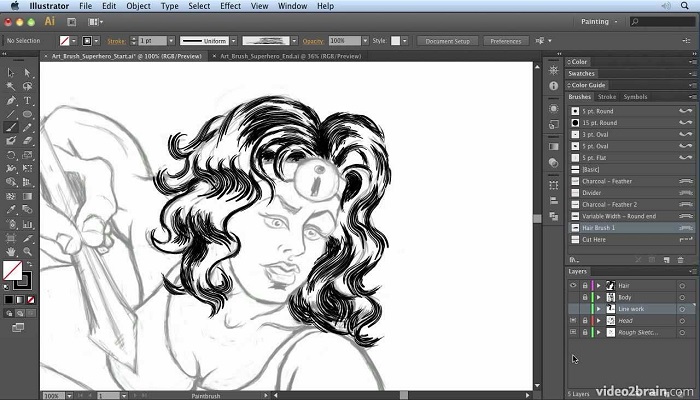Open the Window menu
This screenshot has height=400, width=700.
click(292, 6)
